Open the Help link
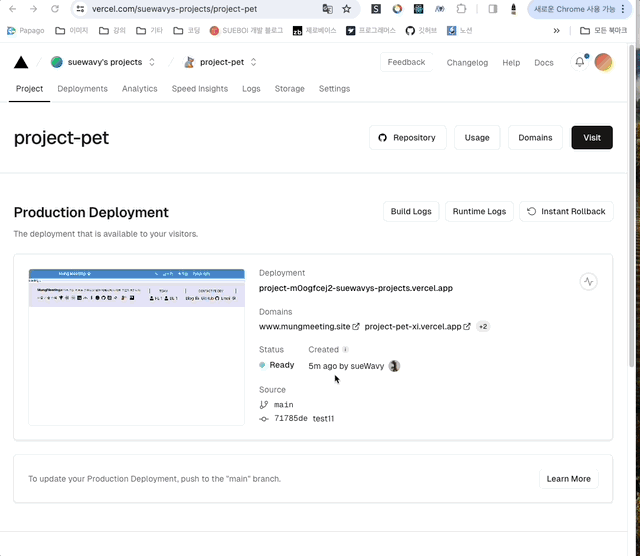This screenshot has width=640, height=556. (x=511, y=62)
